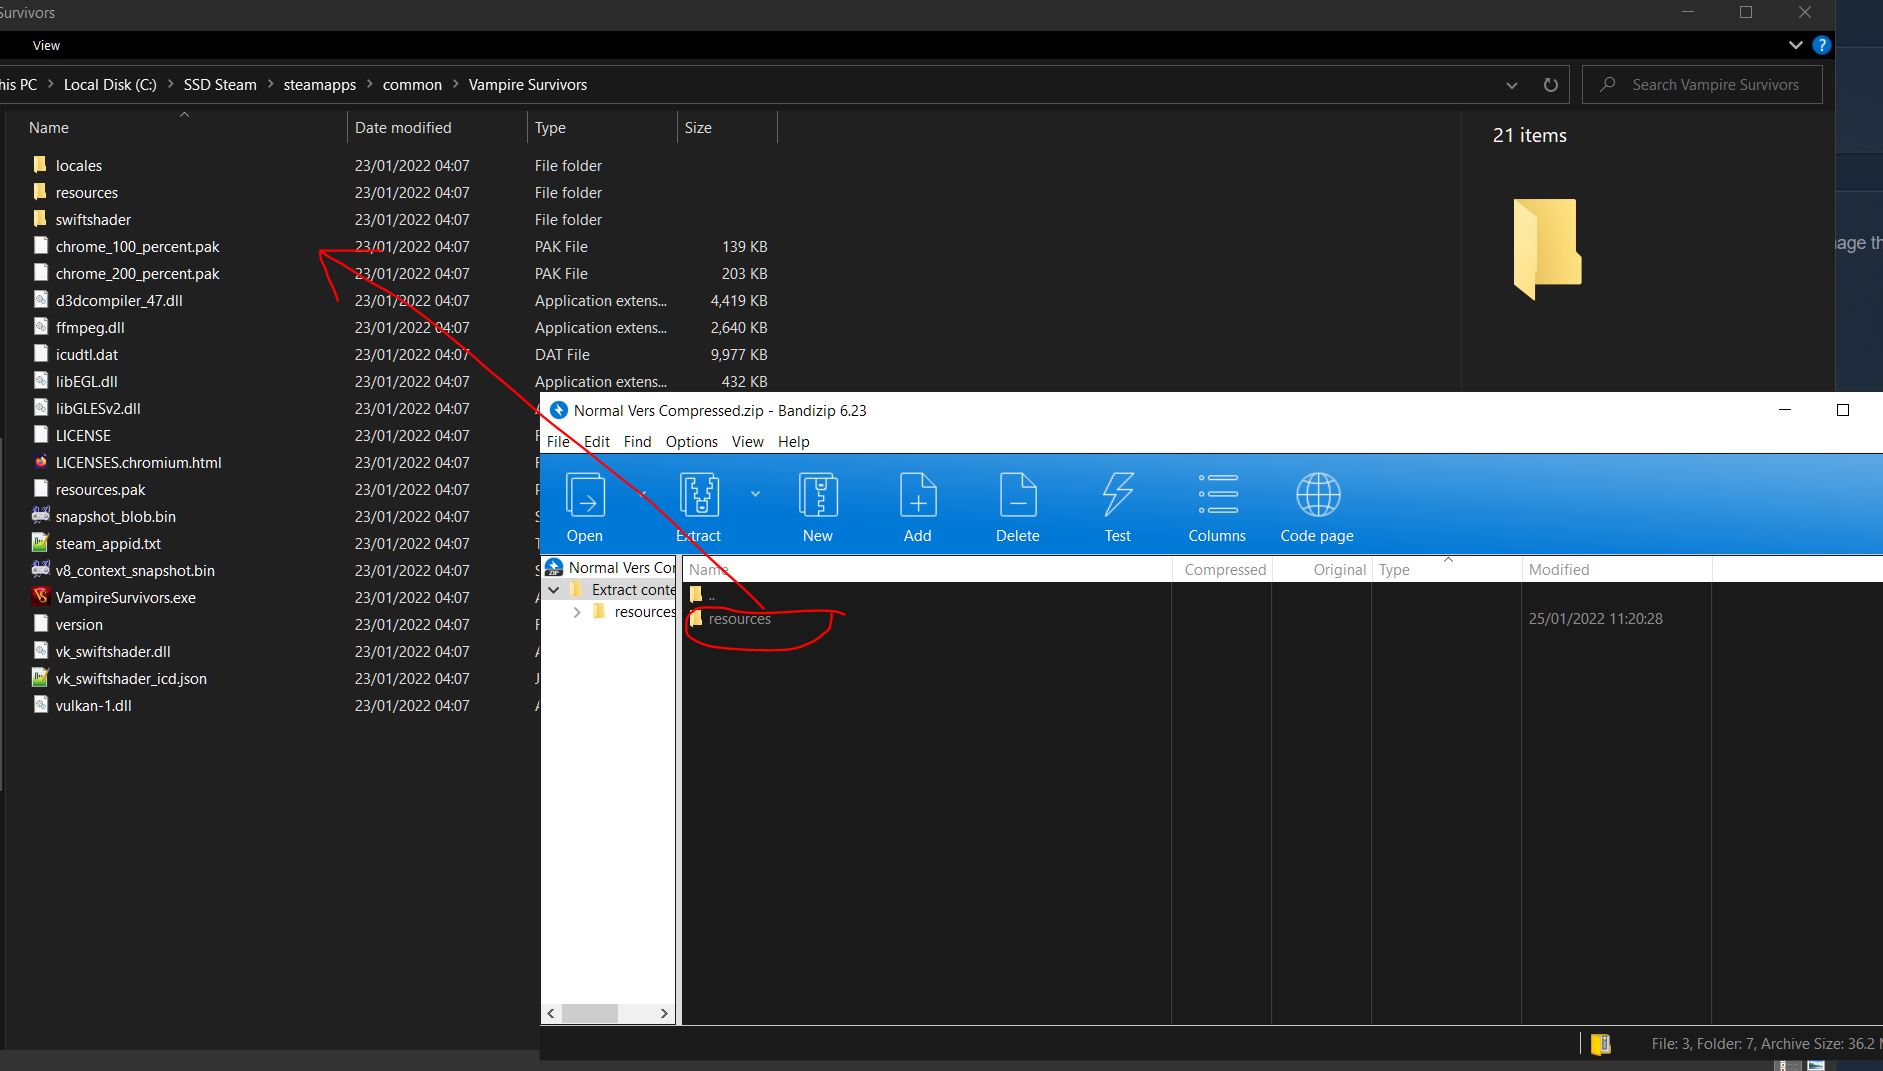The image size is (1883, 1071).
Task: Open the Edit menu in Bandizip
Action: tap(597, 442)
